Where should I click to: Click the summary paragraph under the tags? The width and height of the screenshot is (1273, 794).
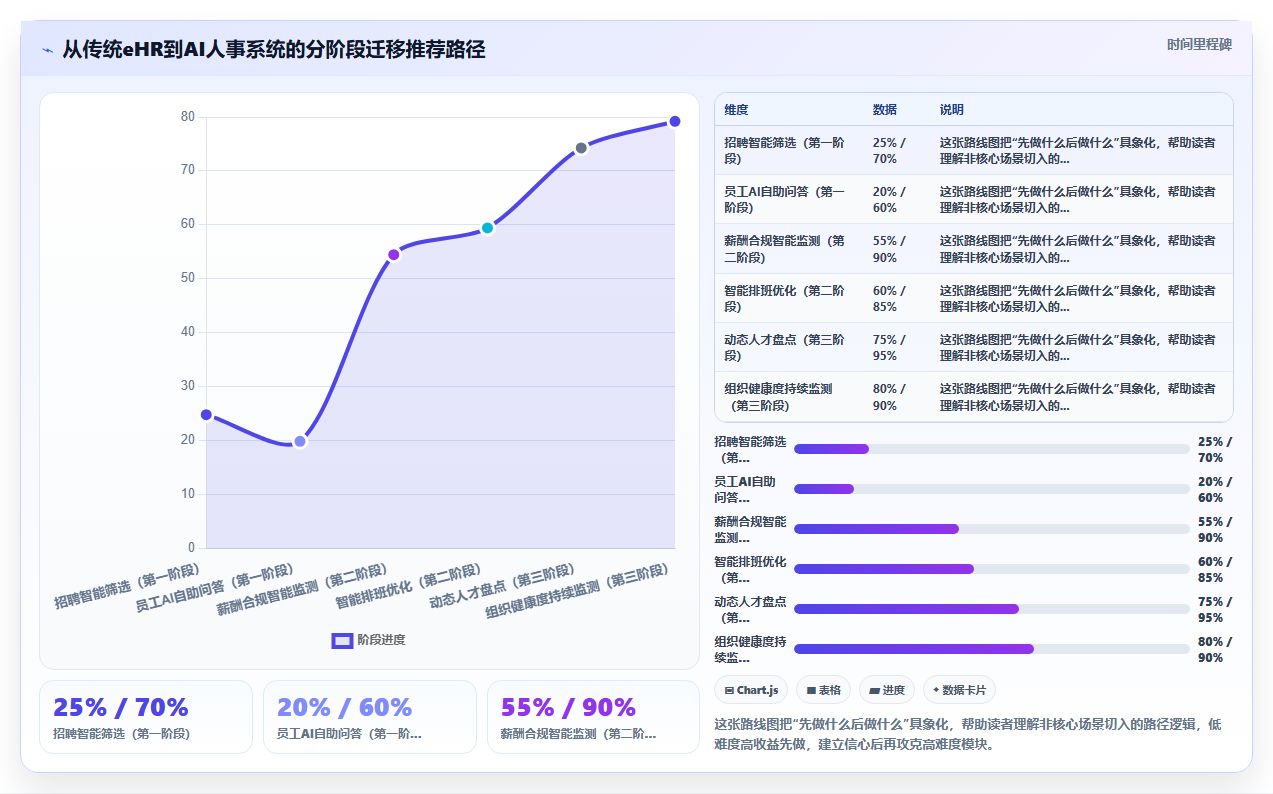(968, 734)
